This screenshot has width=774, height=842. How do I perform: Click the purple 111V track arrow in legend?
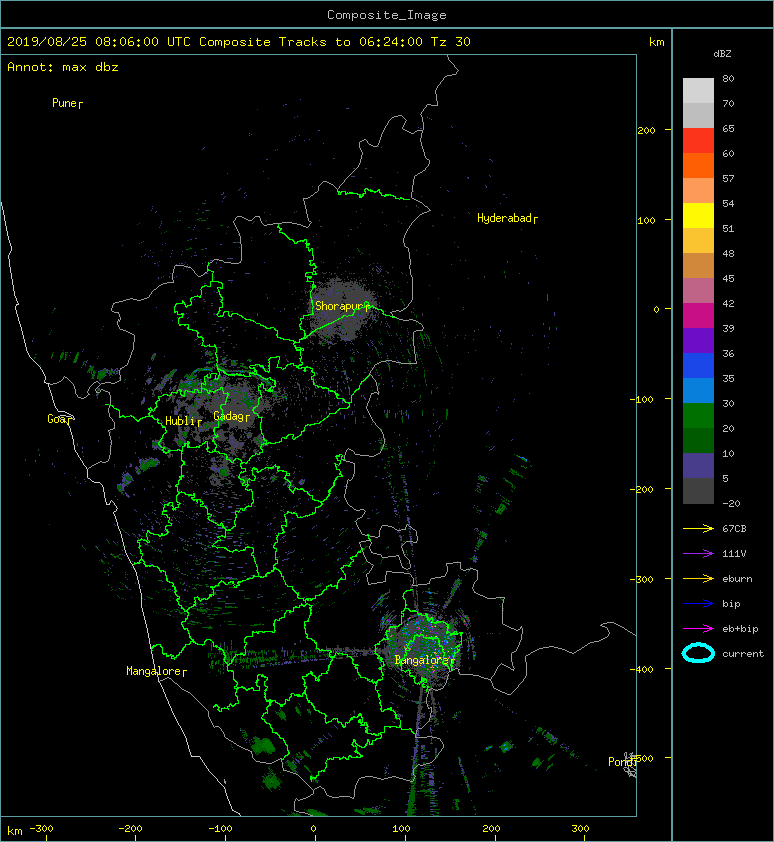[698, 554]
